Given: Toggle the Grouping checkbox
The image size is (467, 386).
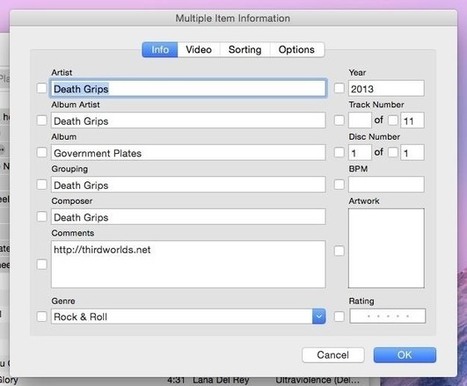Looking at the screenshot, I should [x=42, y=184].
